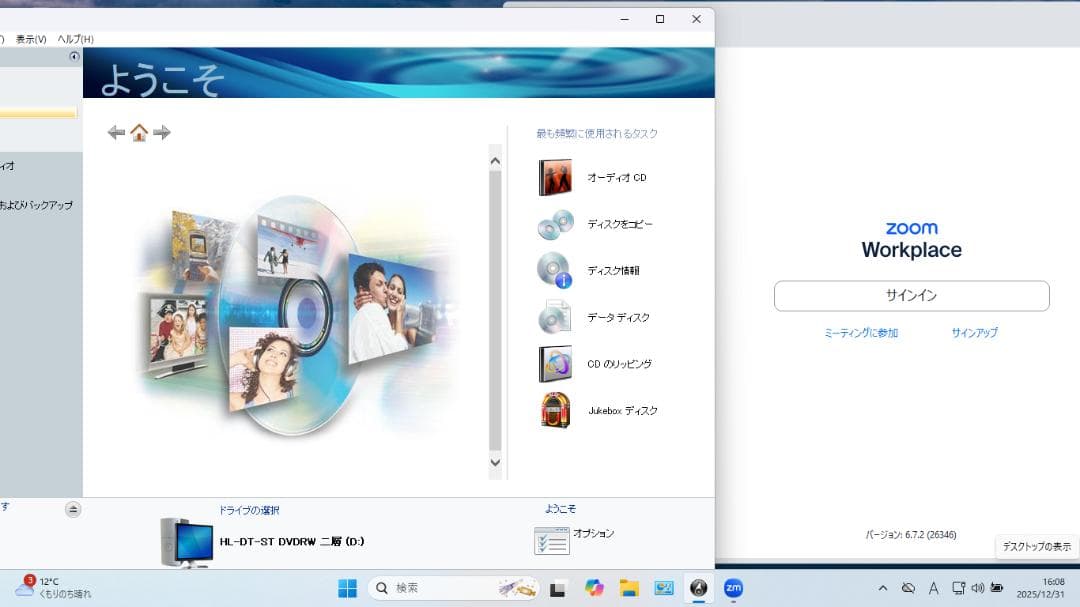Open the ヘルプ(H) menu
Viewport: 1080px width, 607px height.
click(x=75, y=38)
